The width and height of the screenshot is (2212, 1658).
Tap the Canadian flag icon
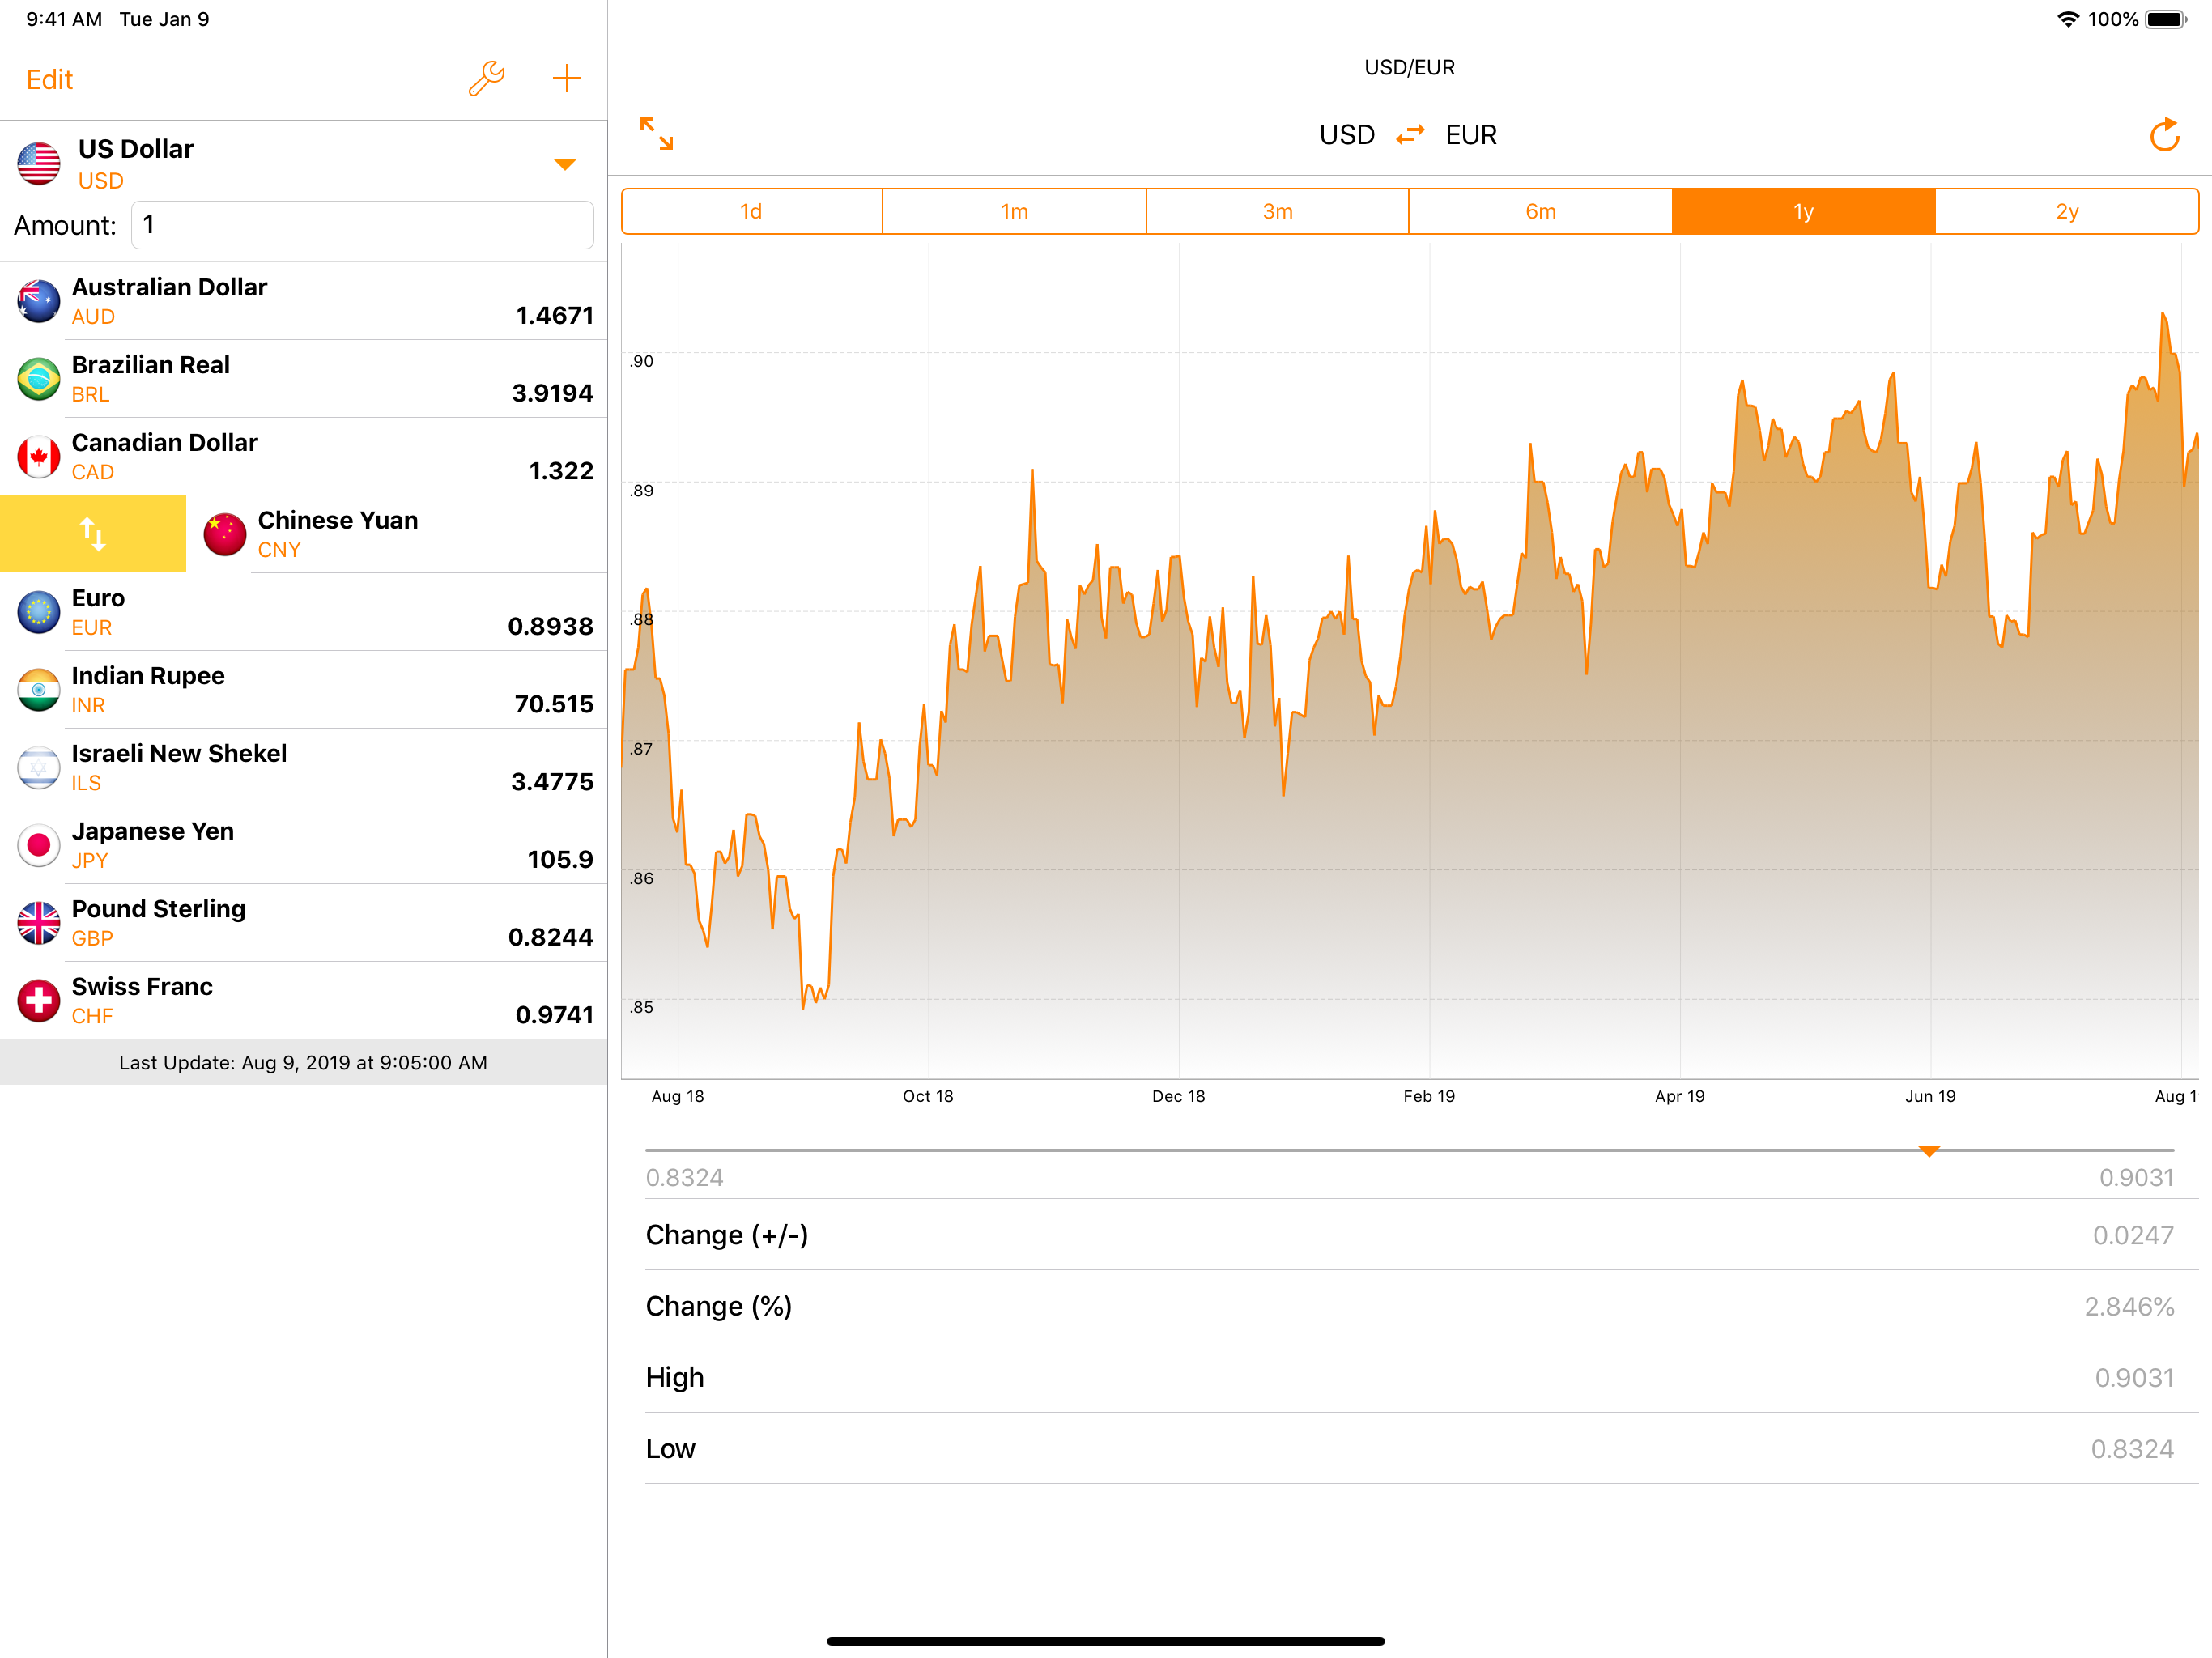(39, 457)
